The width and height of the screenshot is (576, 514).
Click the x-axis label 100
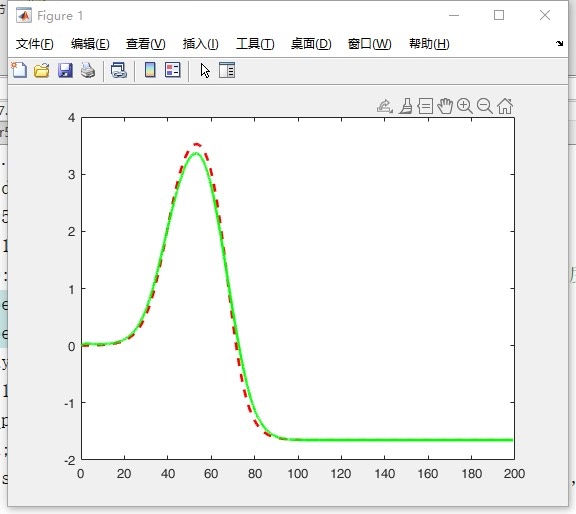[298, 473]
